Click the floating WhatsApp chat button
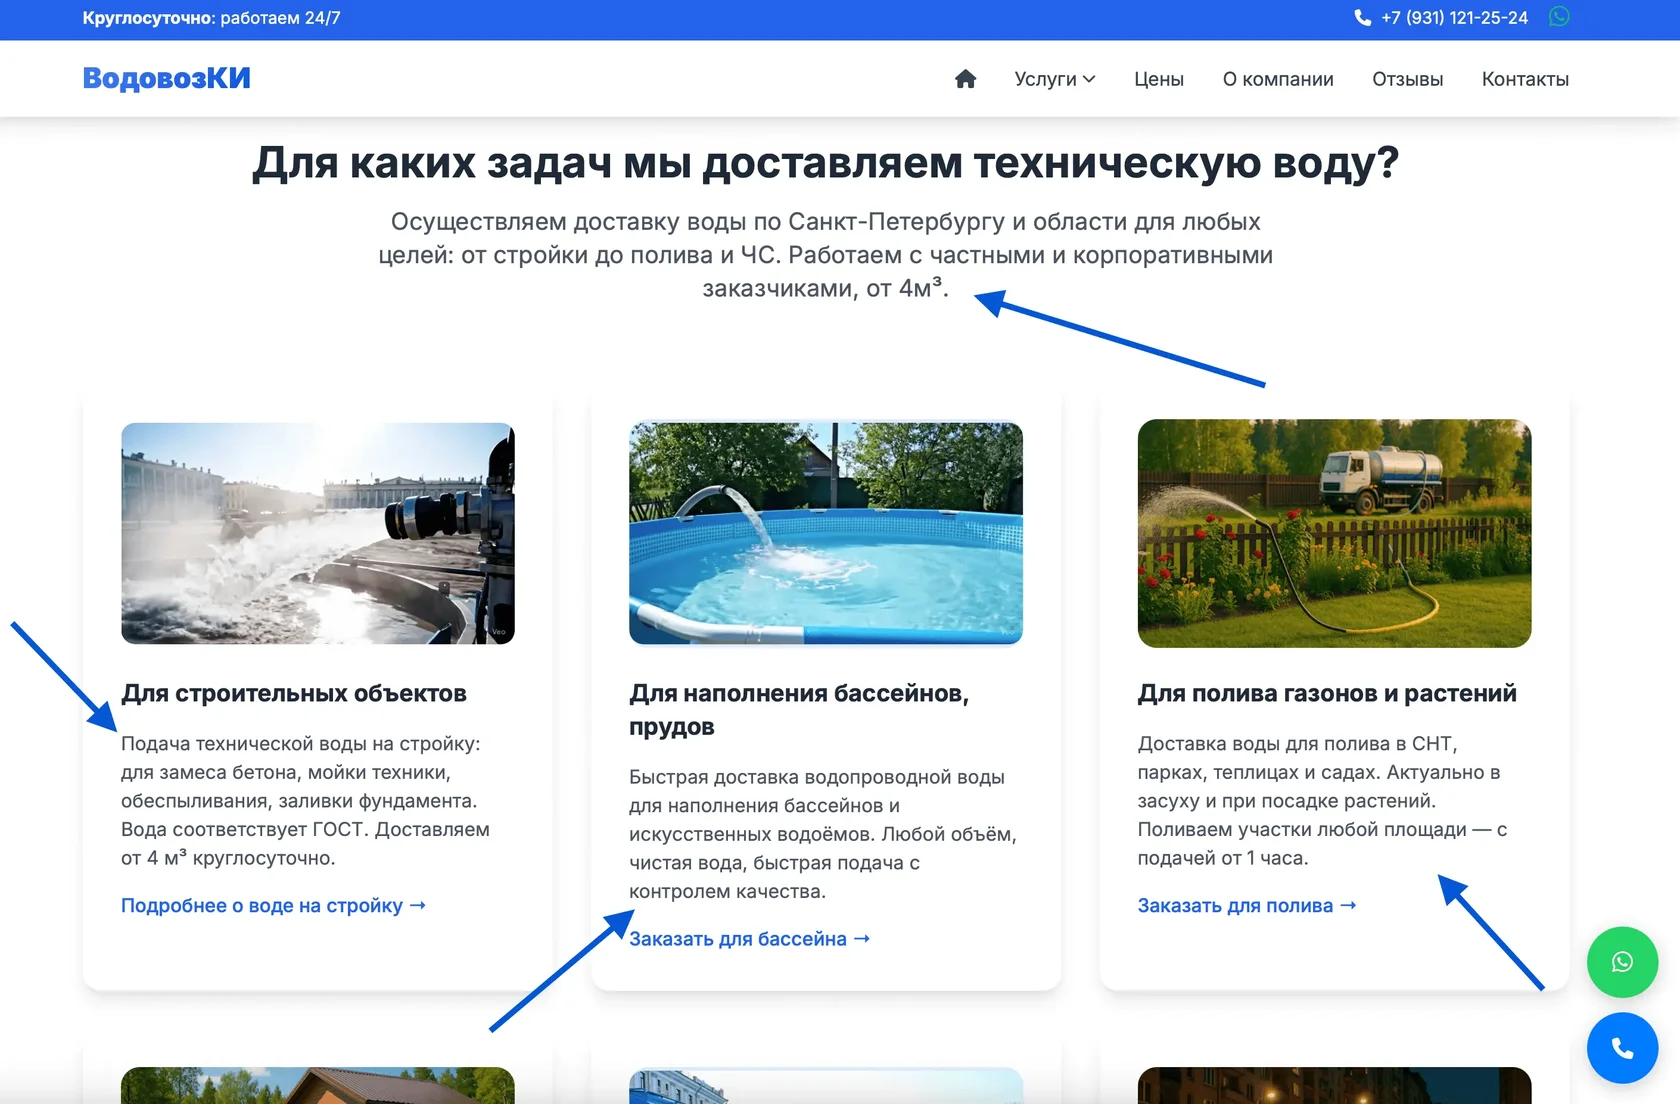This screenshot has height=1104, width=1680. (1621, 962)
